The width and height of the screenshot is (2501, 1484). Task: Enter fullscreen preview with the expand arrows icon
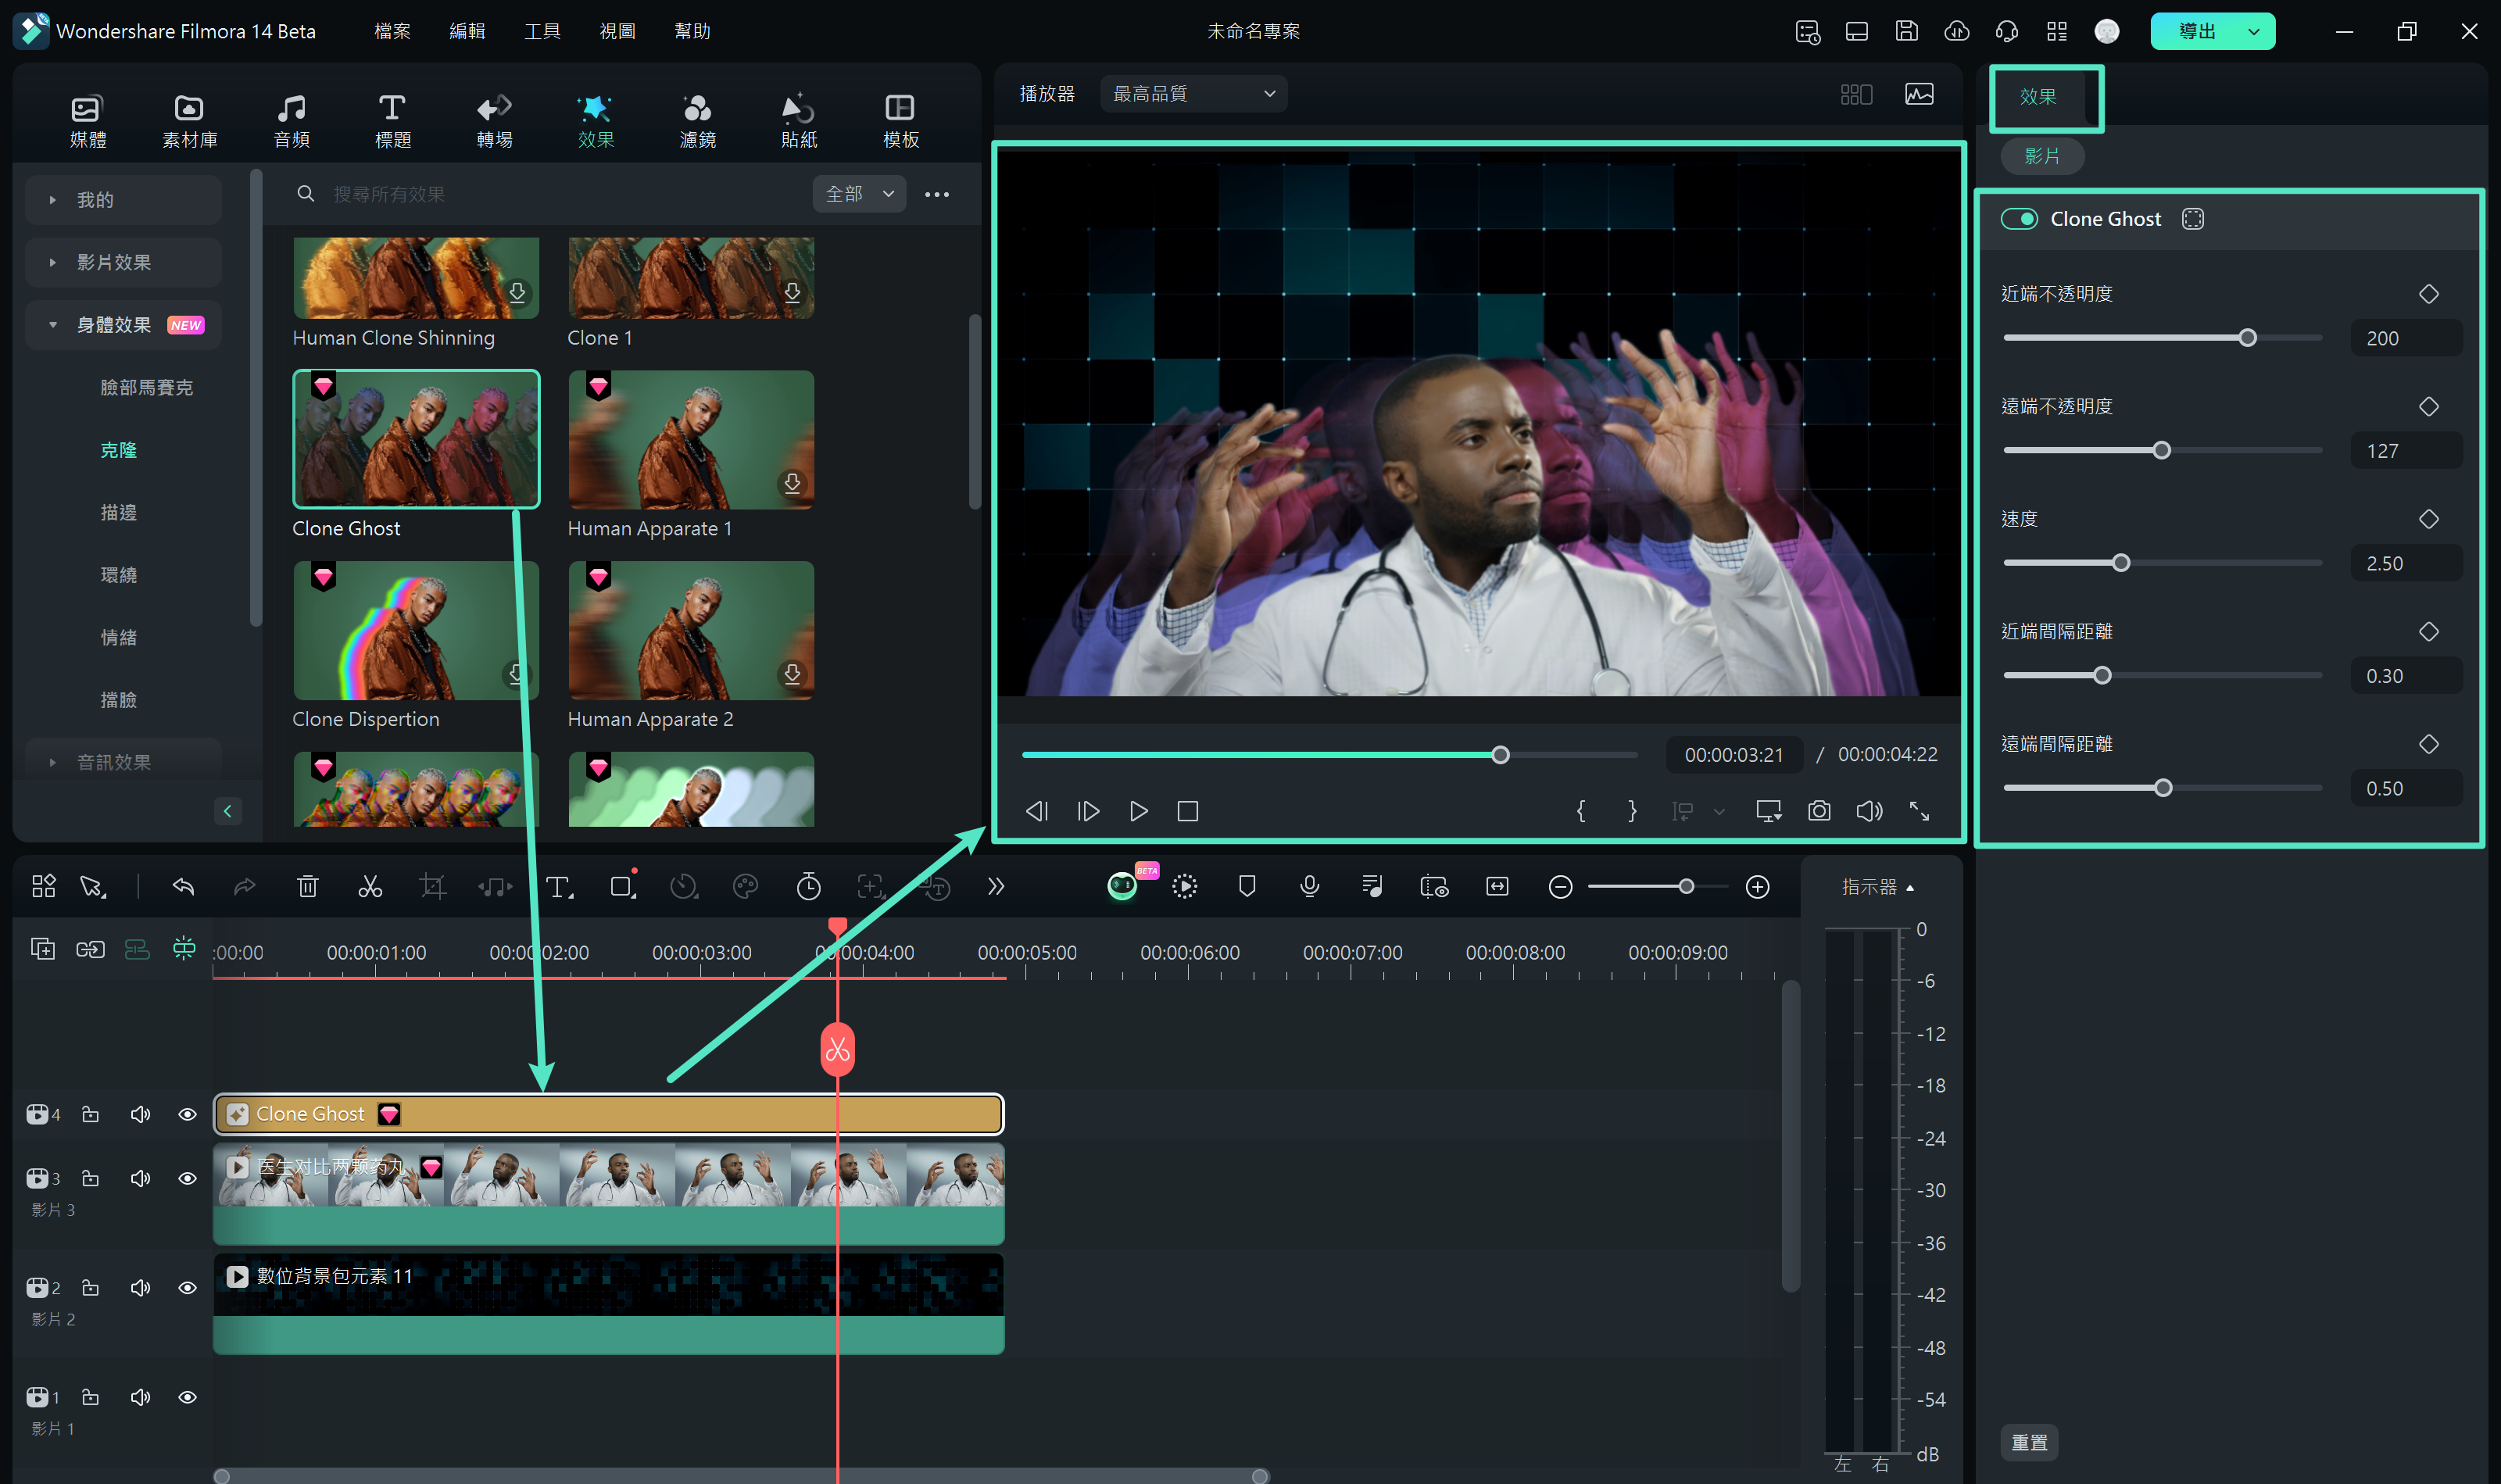1919,811
